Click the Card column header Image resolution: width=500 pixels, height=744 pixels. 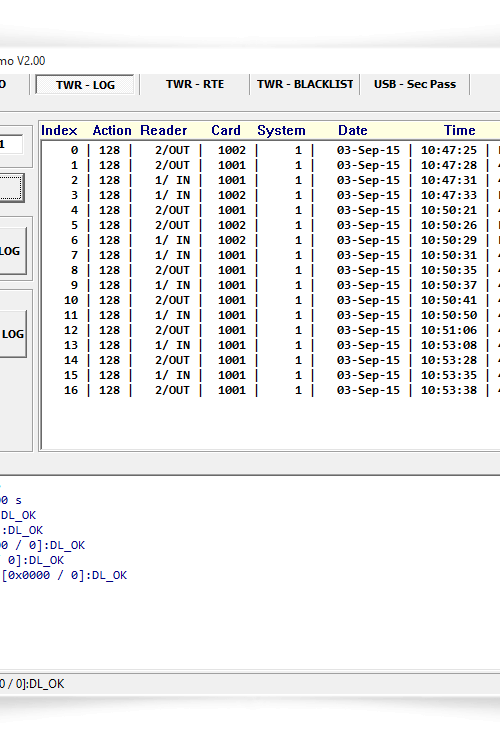pyautogui.click(x=226, y=130)
